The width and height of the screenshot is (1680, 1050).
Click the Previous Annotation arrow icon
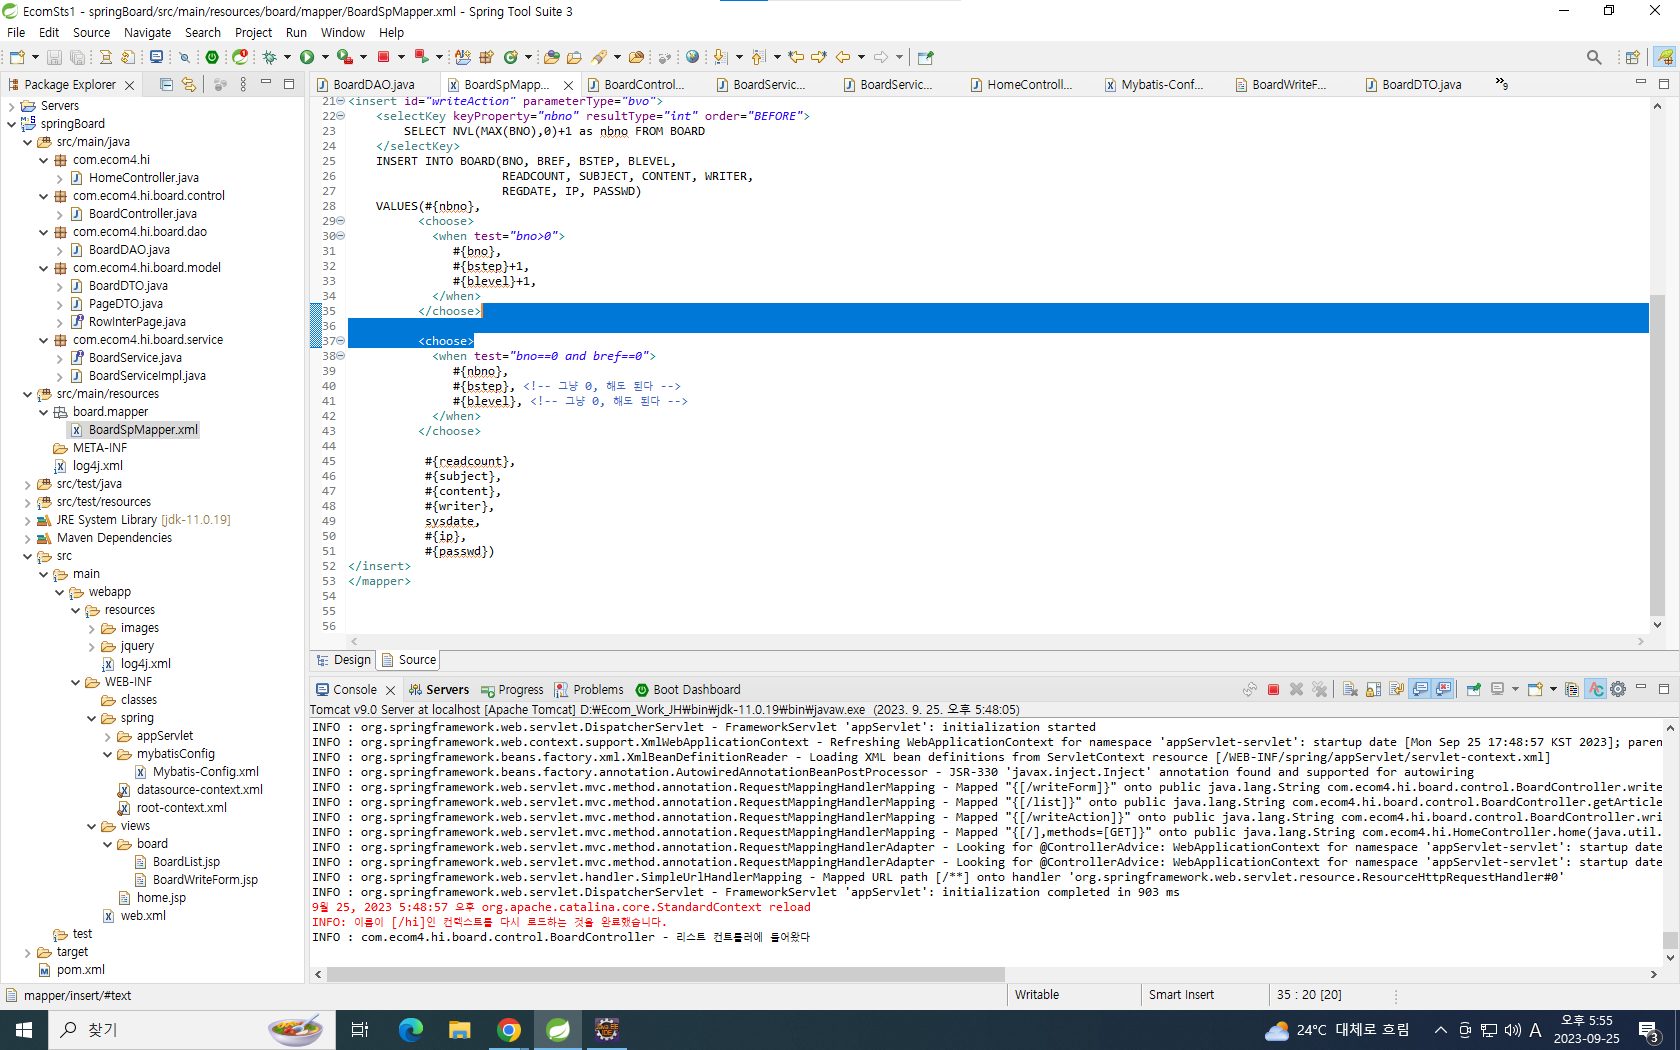(x=758, y=57)
